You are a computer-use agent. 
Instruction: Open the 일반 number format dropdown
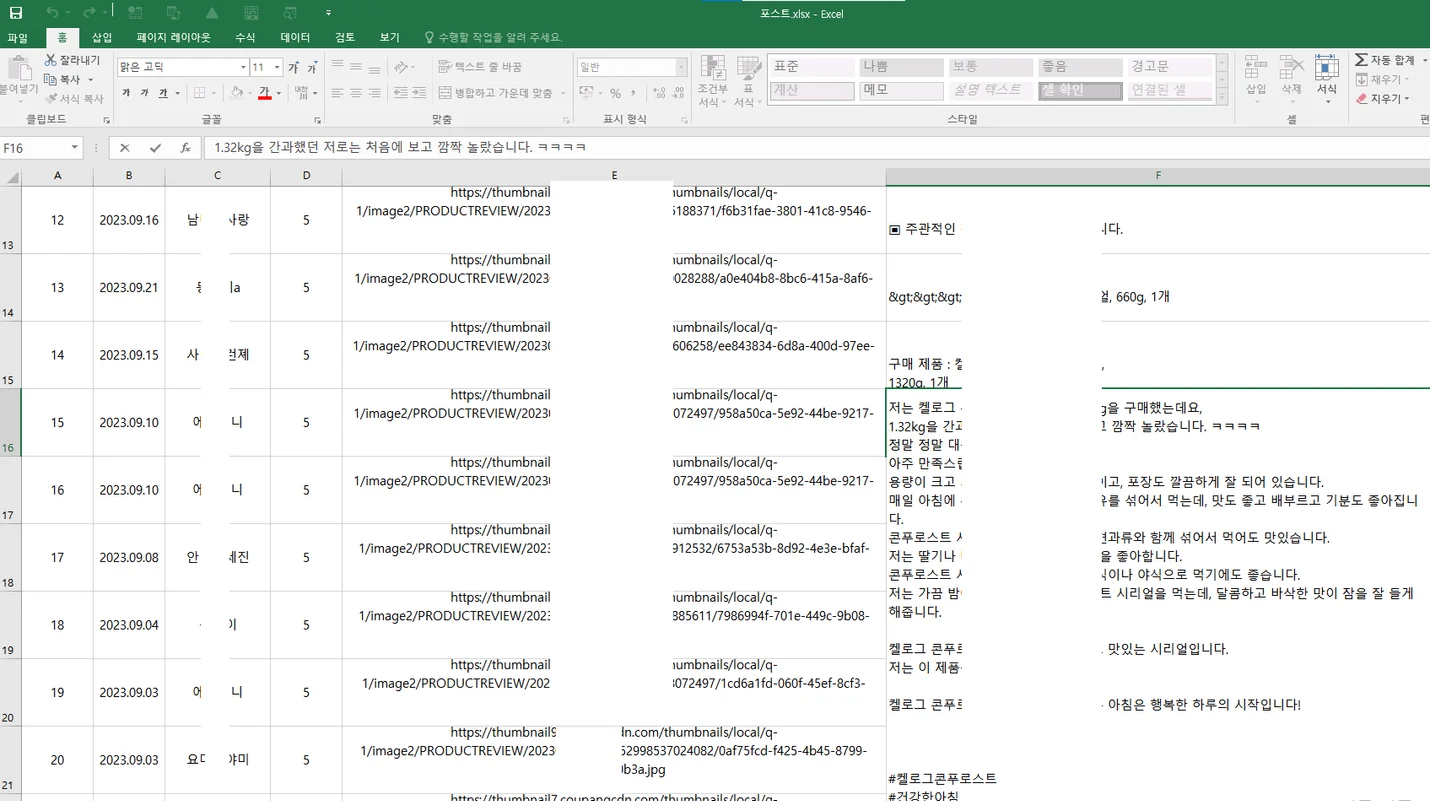(682, 67)
